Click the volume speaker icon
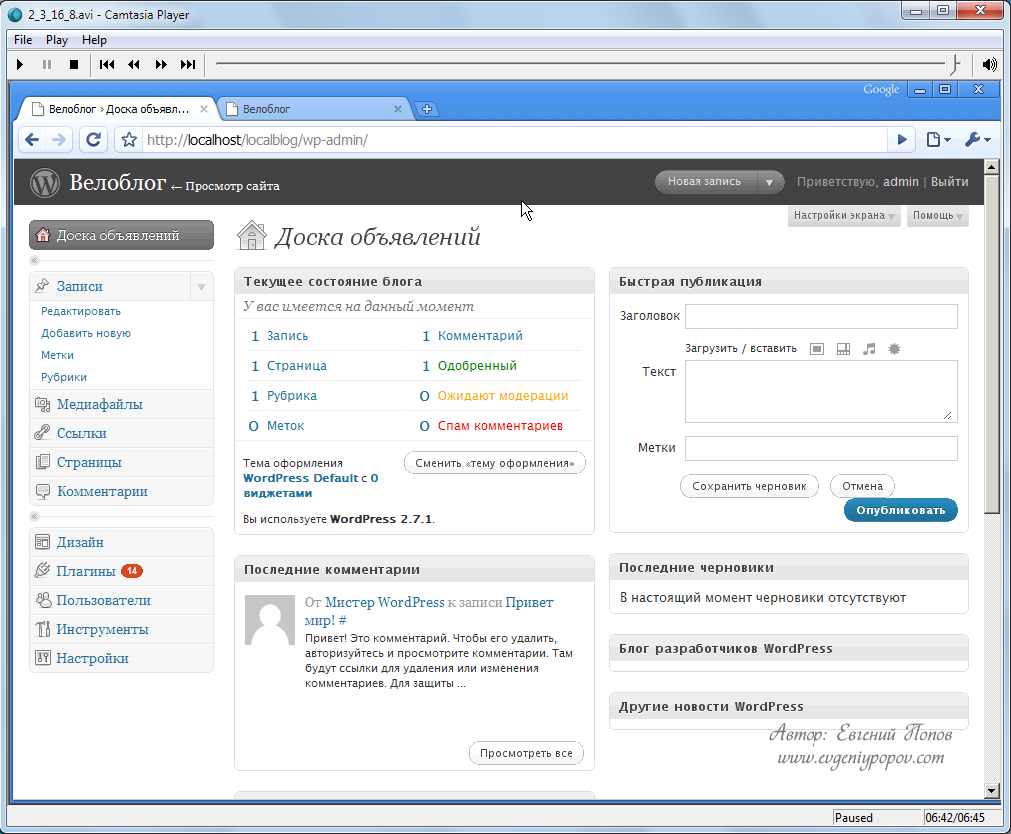 click(x=989, y=65)
